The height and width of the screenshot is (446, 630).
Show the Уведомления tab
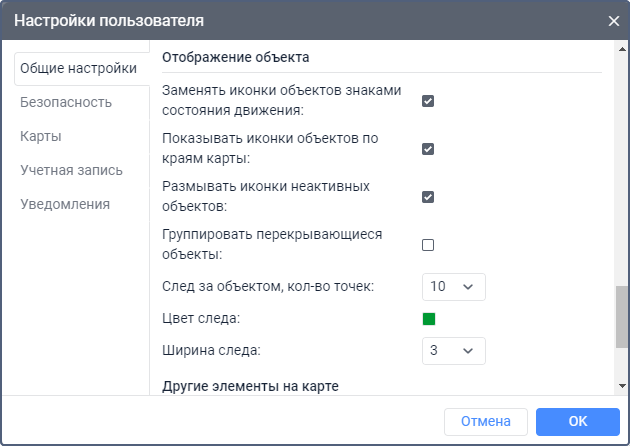(65, 204)
